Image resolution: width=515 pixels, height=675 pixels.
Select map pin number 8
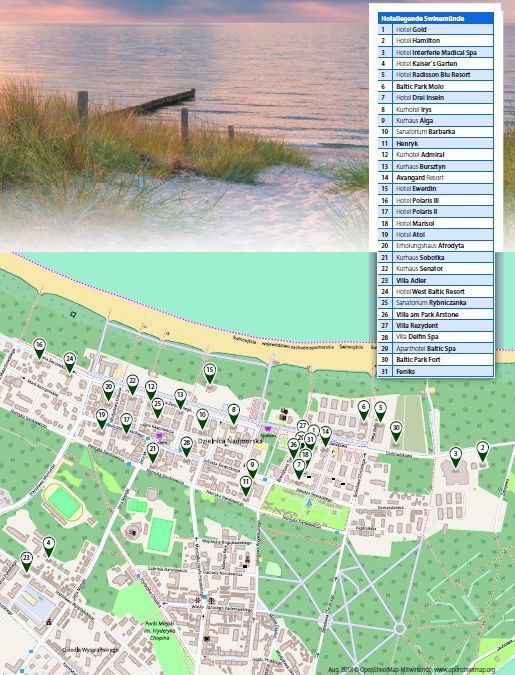pos(233,414)
